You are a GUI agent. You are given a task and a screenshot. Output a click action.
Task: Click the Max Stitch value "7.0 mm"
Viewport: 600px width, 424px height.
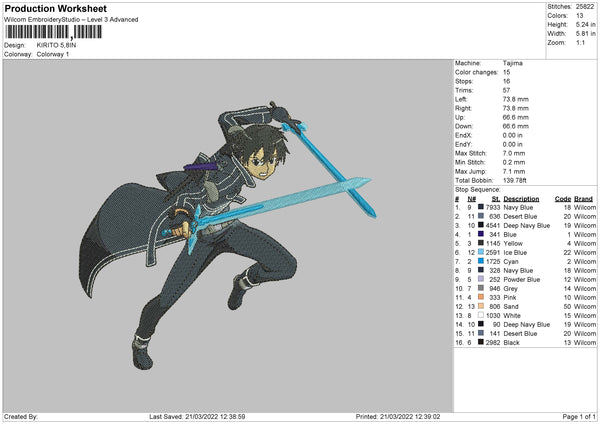(x=514, y=153)
